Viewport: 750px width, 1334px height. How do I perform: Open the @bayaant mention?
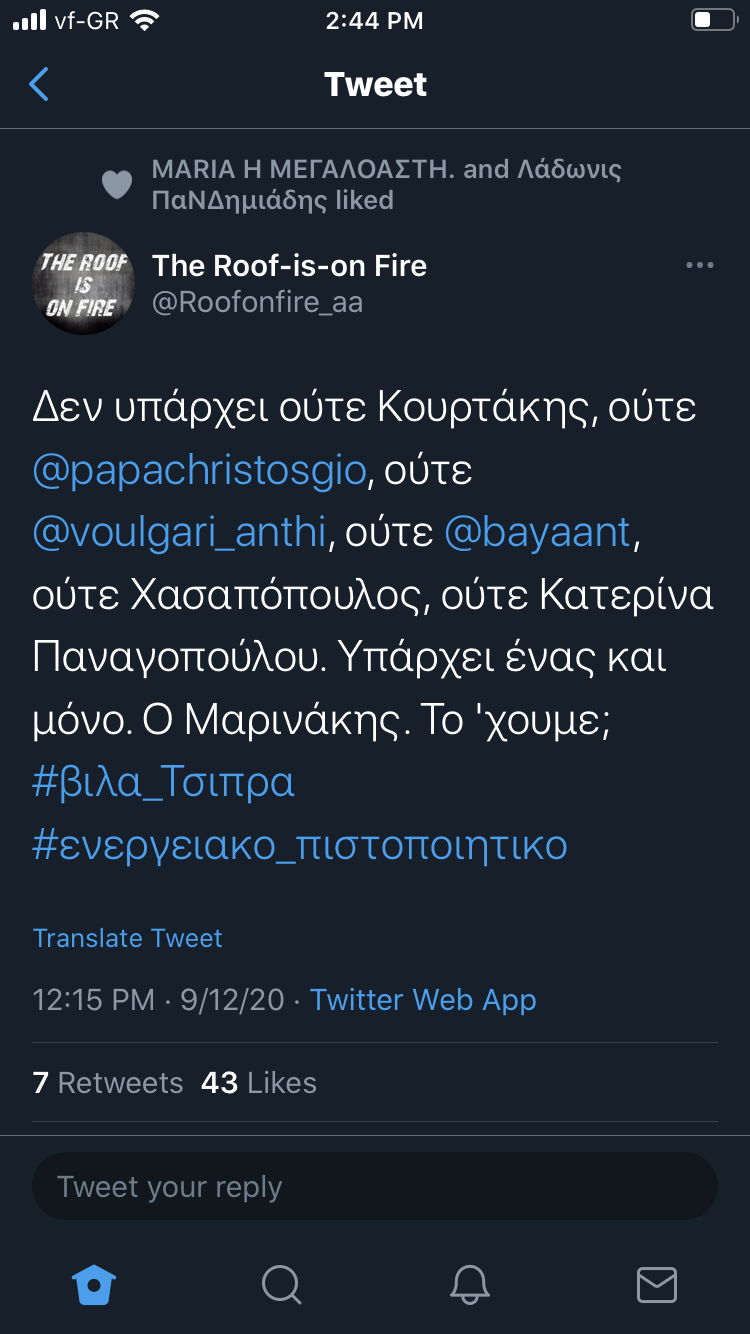(x=538, y=532)
